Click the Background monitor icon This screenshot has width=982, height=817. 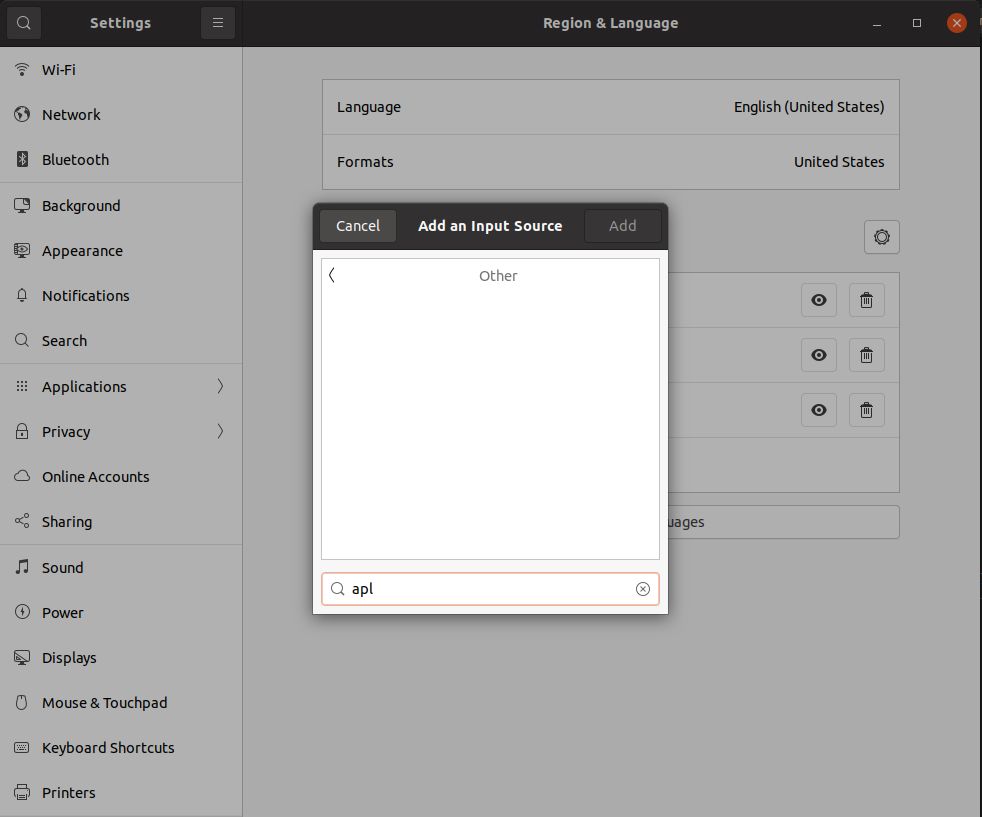[x=22, y=205]
